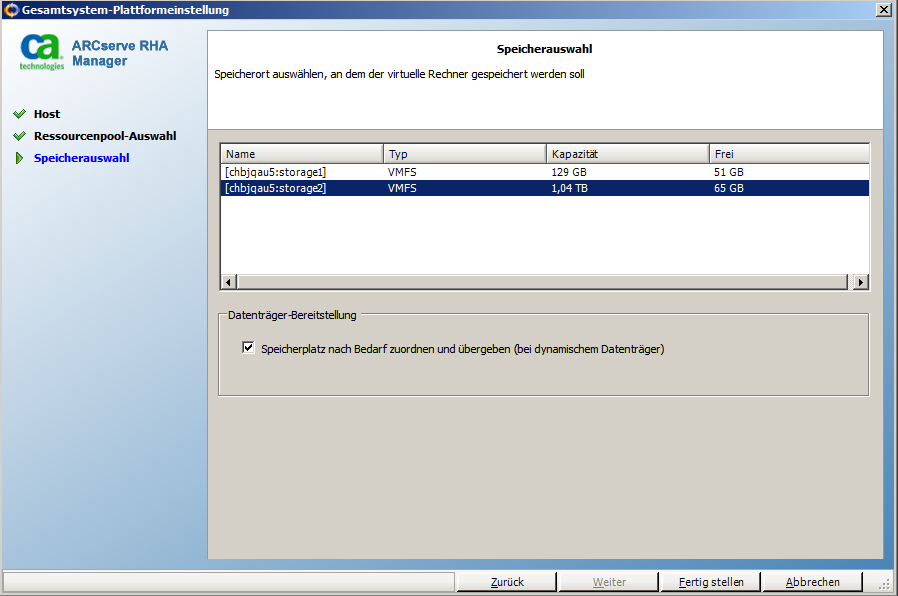Viewport: 898px width, 596px height.
Task: Sort by Frei column header
Action: (789, 154)
